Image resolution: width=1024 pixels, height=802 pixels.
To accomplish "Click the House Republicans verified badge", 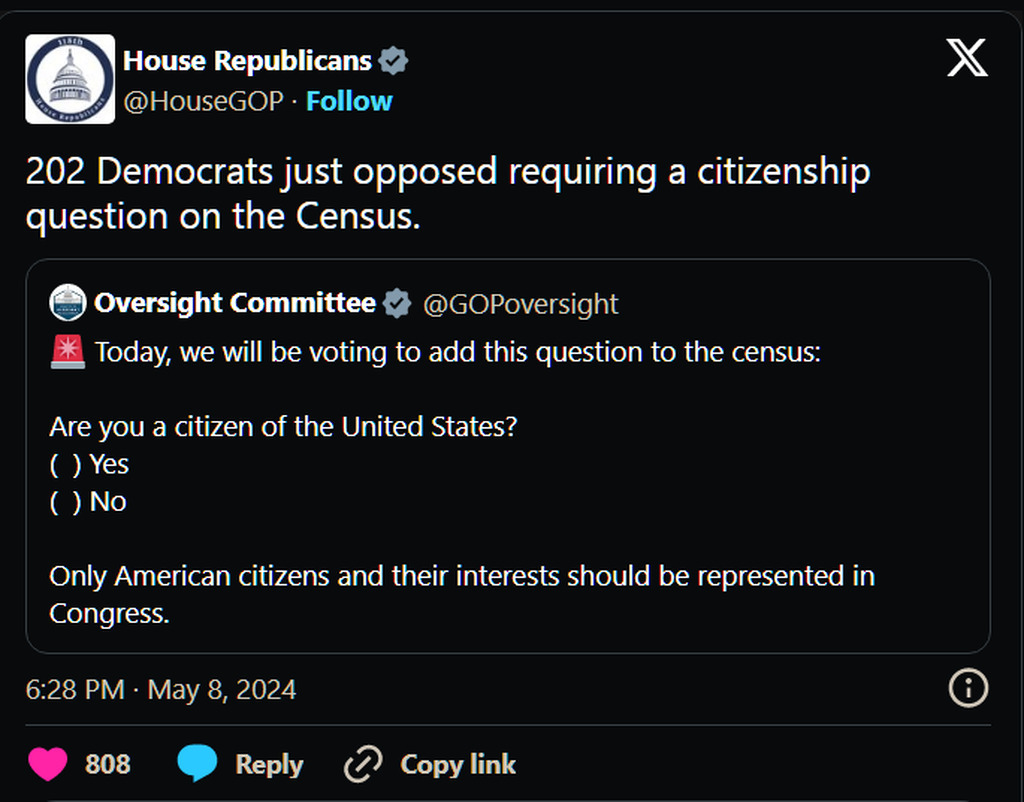I will tap(393, 61).
